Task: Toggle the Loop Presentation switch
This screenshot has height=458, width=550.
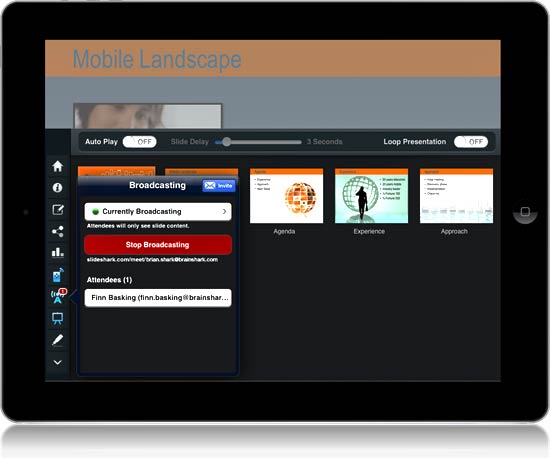Action: click(x=471, y=142)
